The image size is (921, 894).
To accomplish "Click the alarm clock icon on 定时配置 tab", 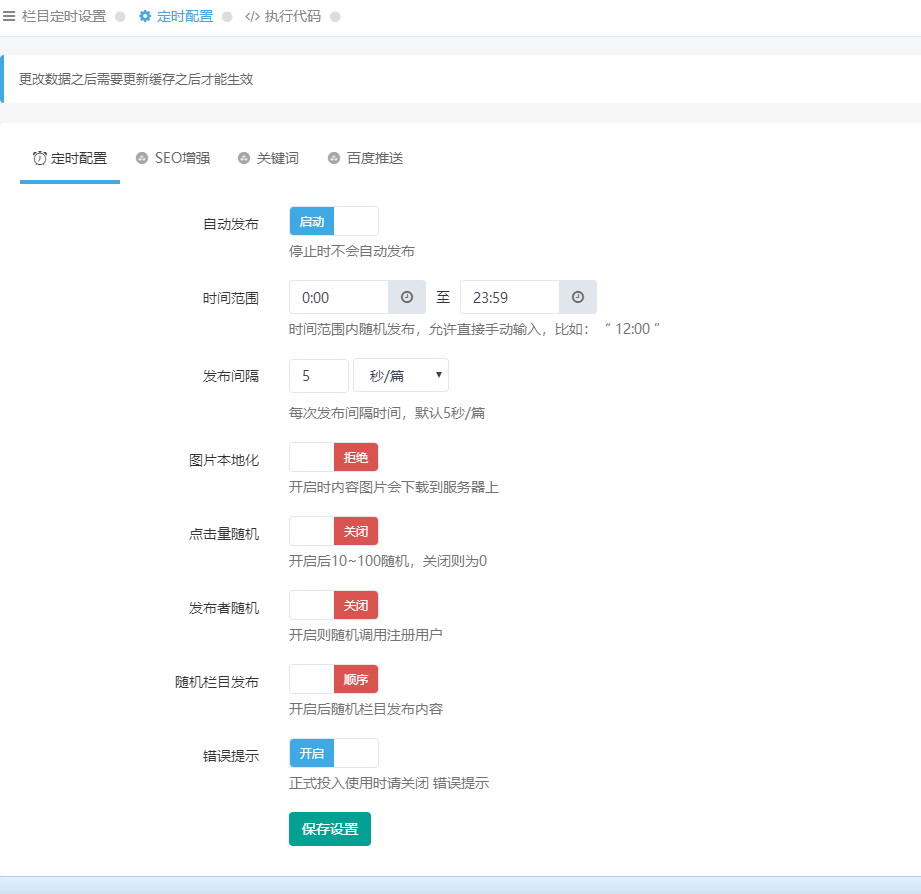I will pos(39,158).
